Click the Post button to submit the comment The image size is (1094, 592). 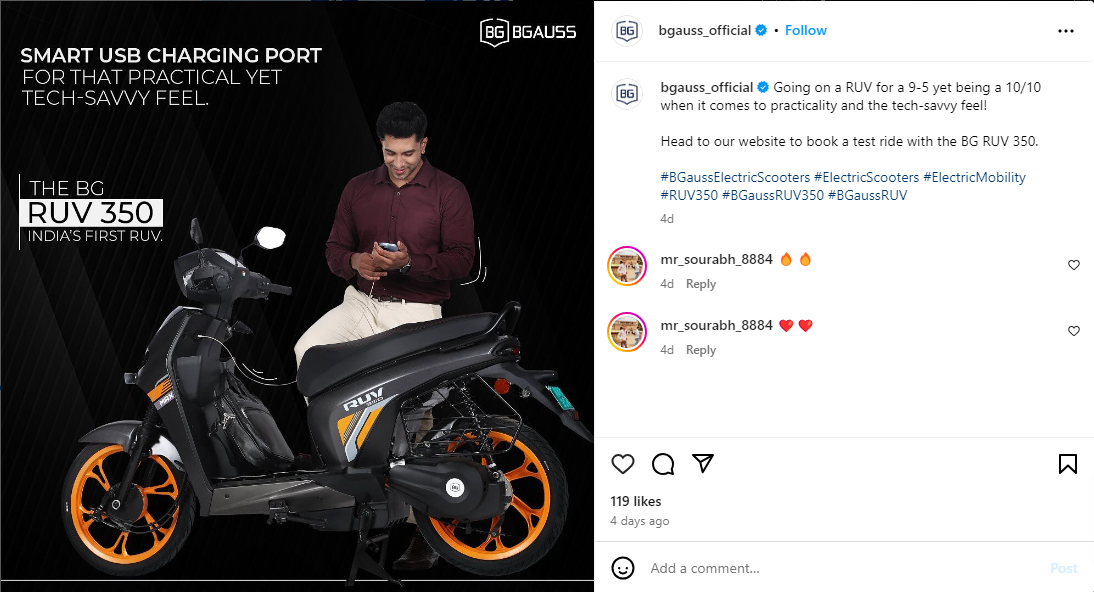(x=1063, y=568)
